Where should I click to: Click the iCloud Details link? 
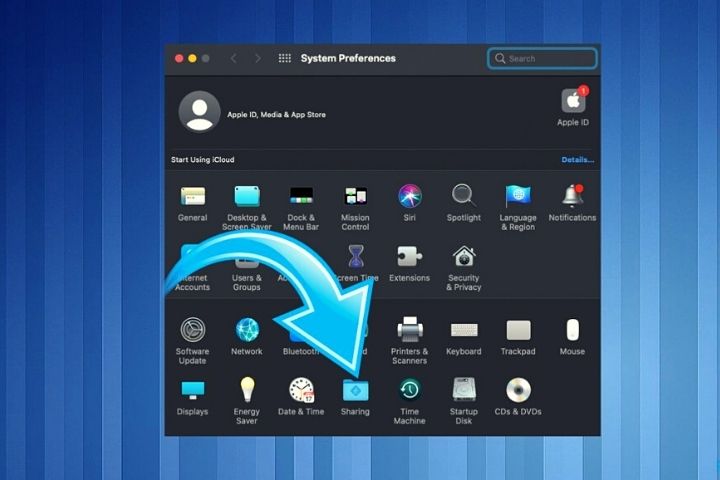pyautogui.click(x=578, y=160)
